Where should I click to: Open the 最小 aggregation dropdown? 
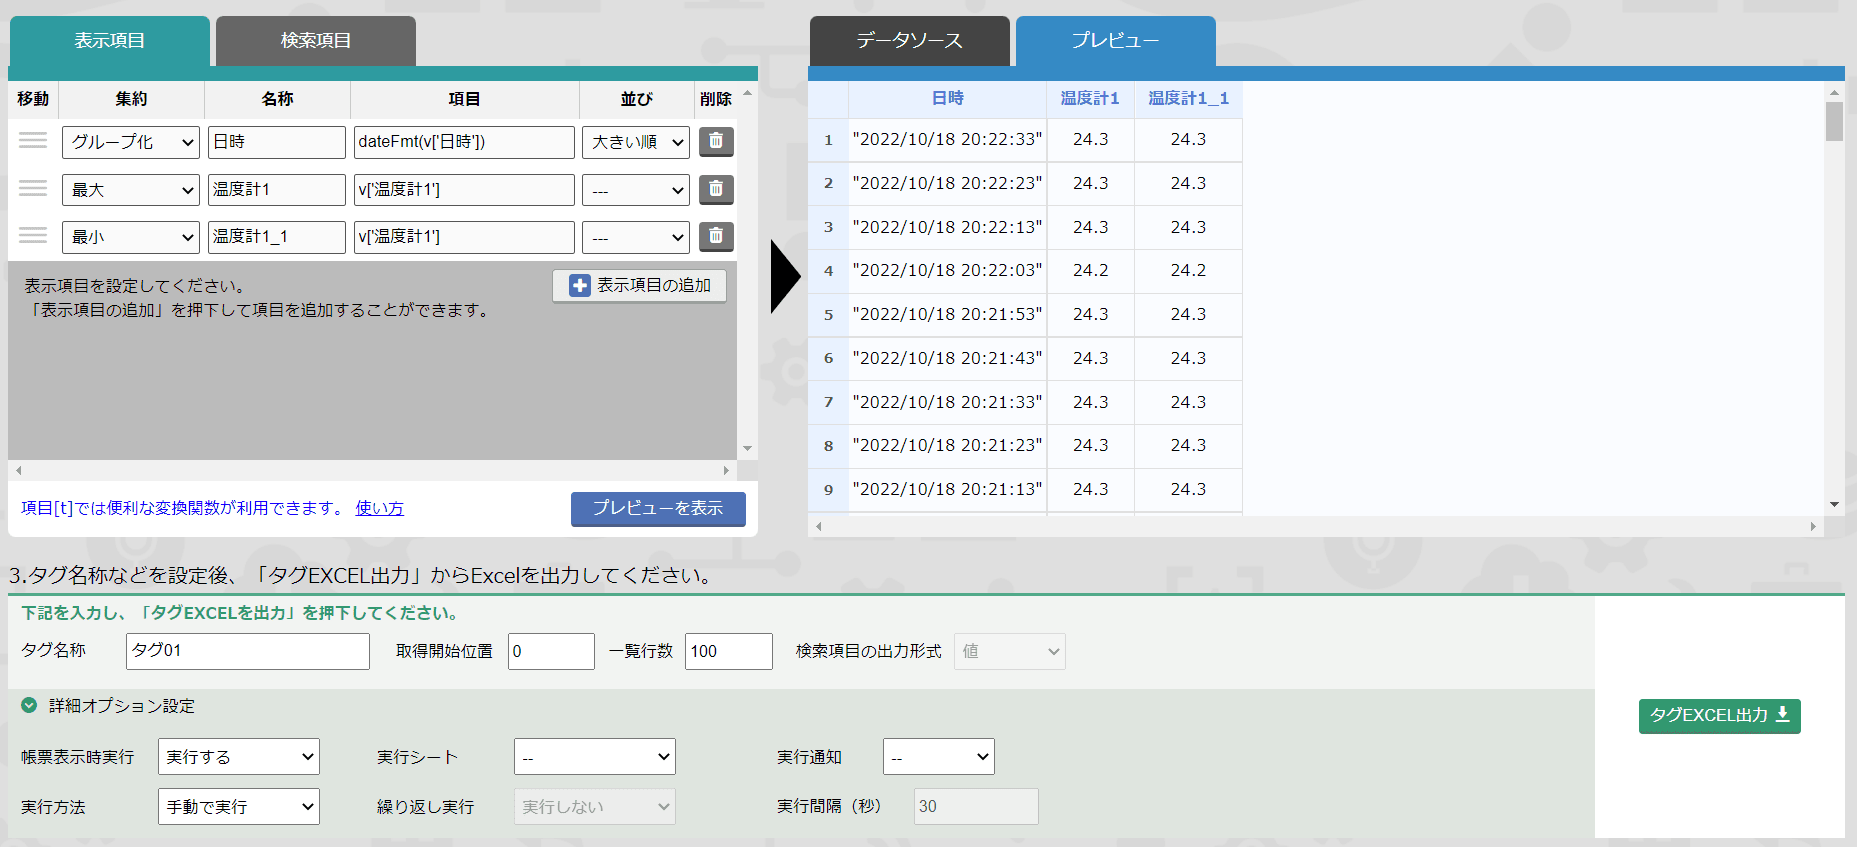131,238
